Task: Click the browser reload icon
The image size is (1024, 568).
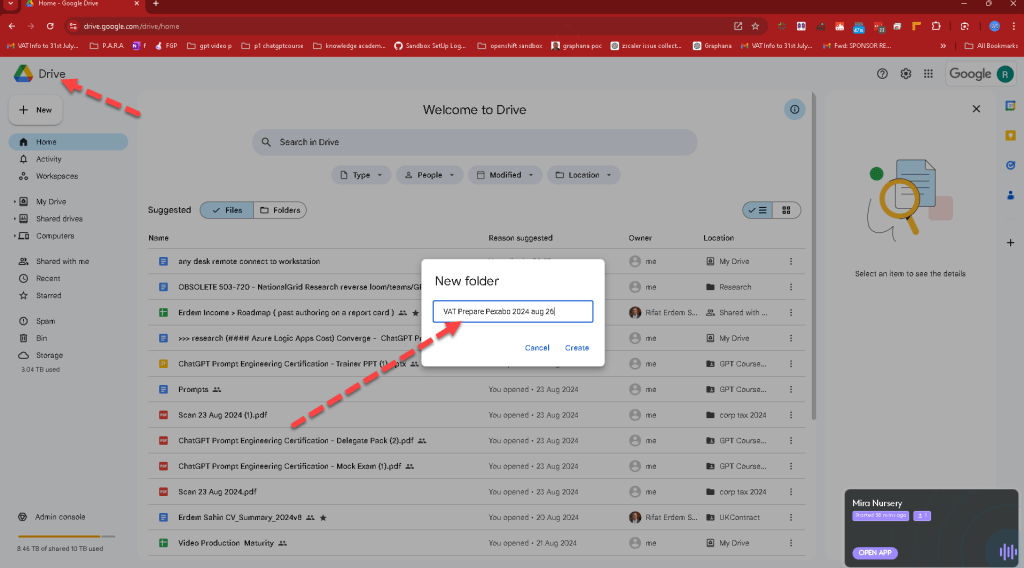Action: tap(50, 26)
